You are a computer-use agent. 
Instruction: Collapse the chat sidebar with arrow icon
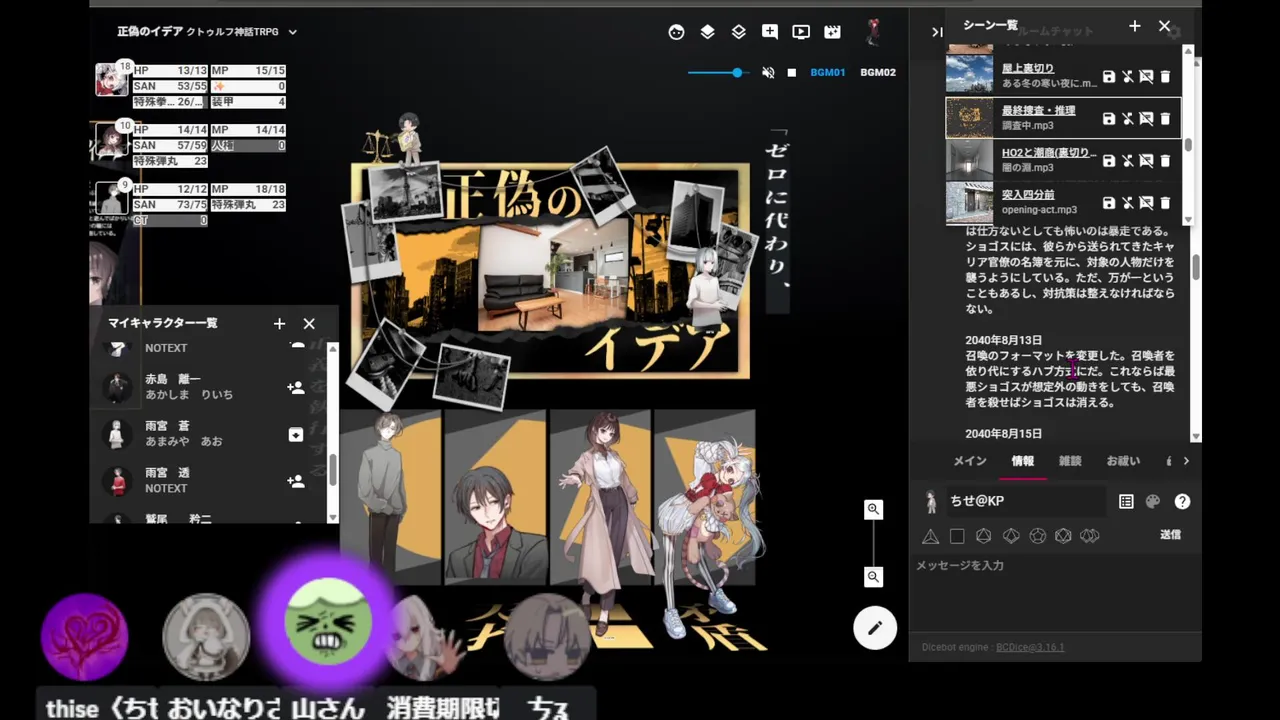point(937,32)
